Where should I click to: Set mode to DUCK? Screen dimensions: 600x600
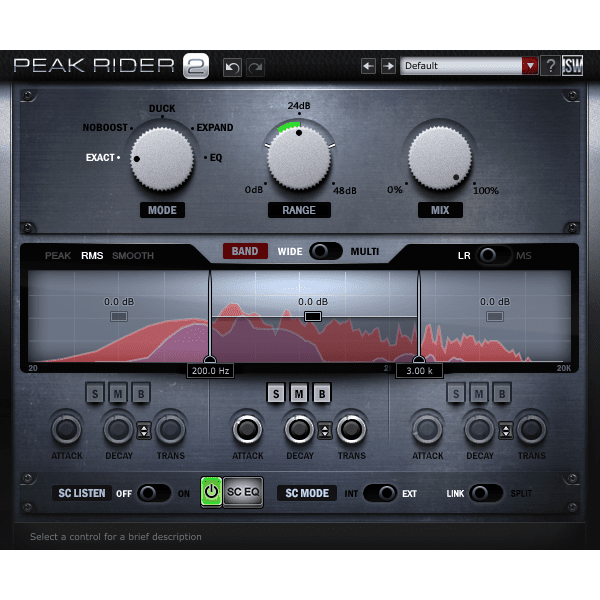point(162,109)
